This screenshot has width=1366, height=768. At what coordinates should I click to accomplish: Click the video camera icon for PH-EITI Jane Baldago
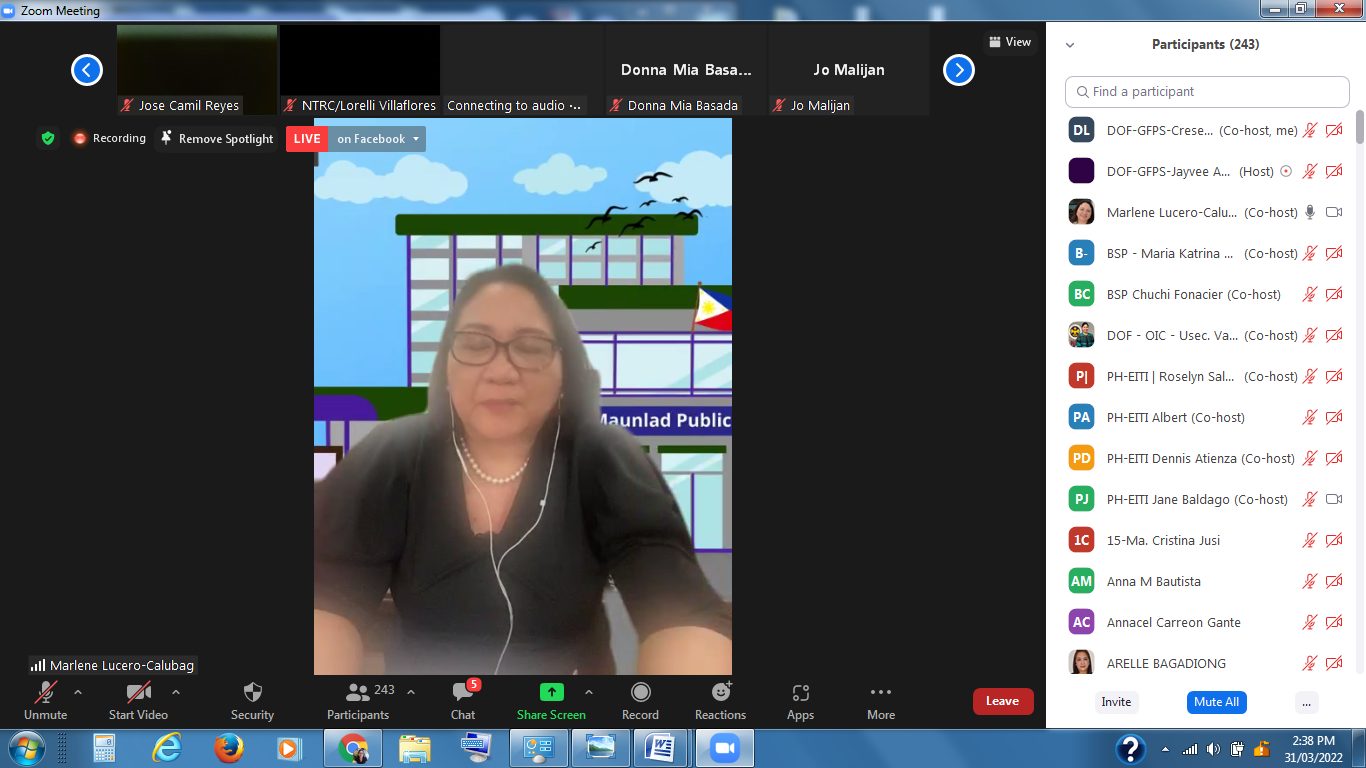(x=1334, y=499)
